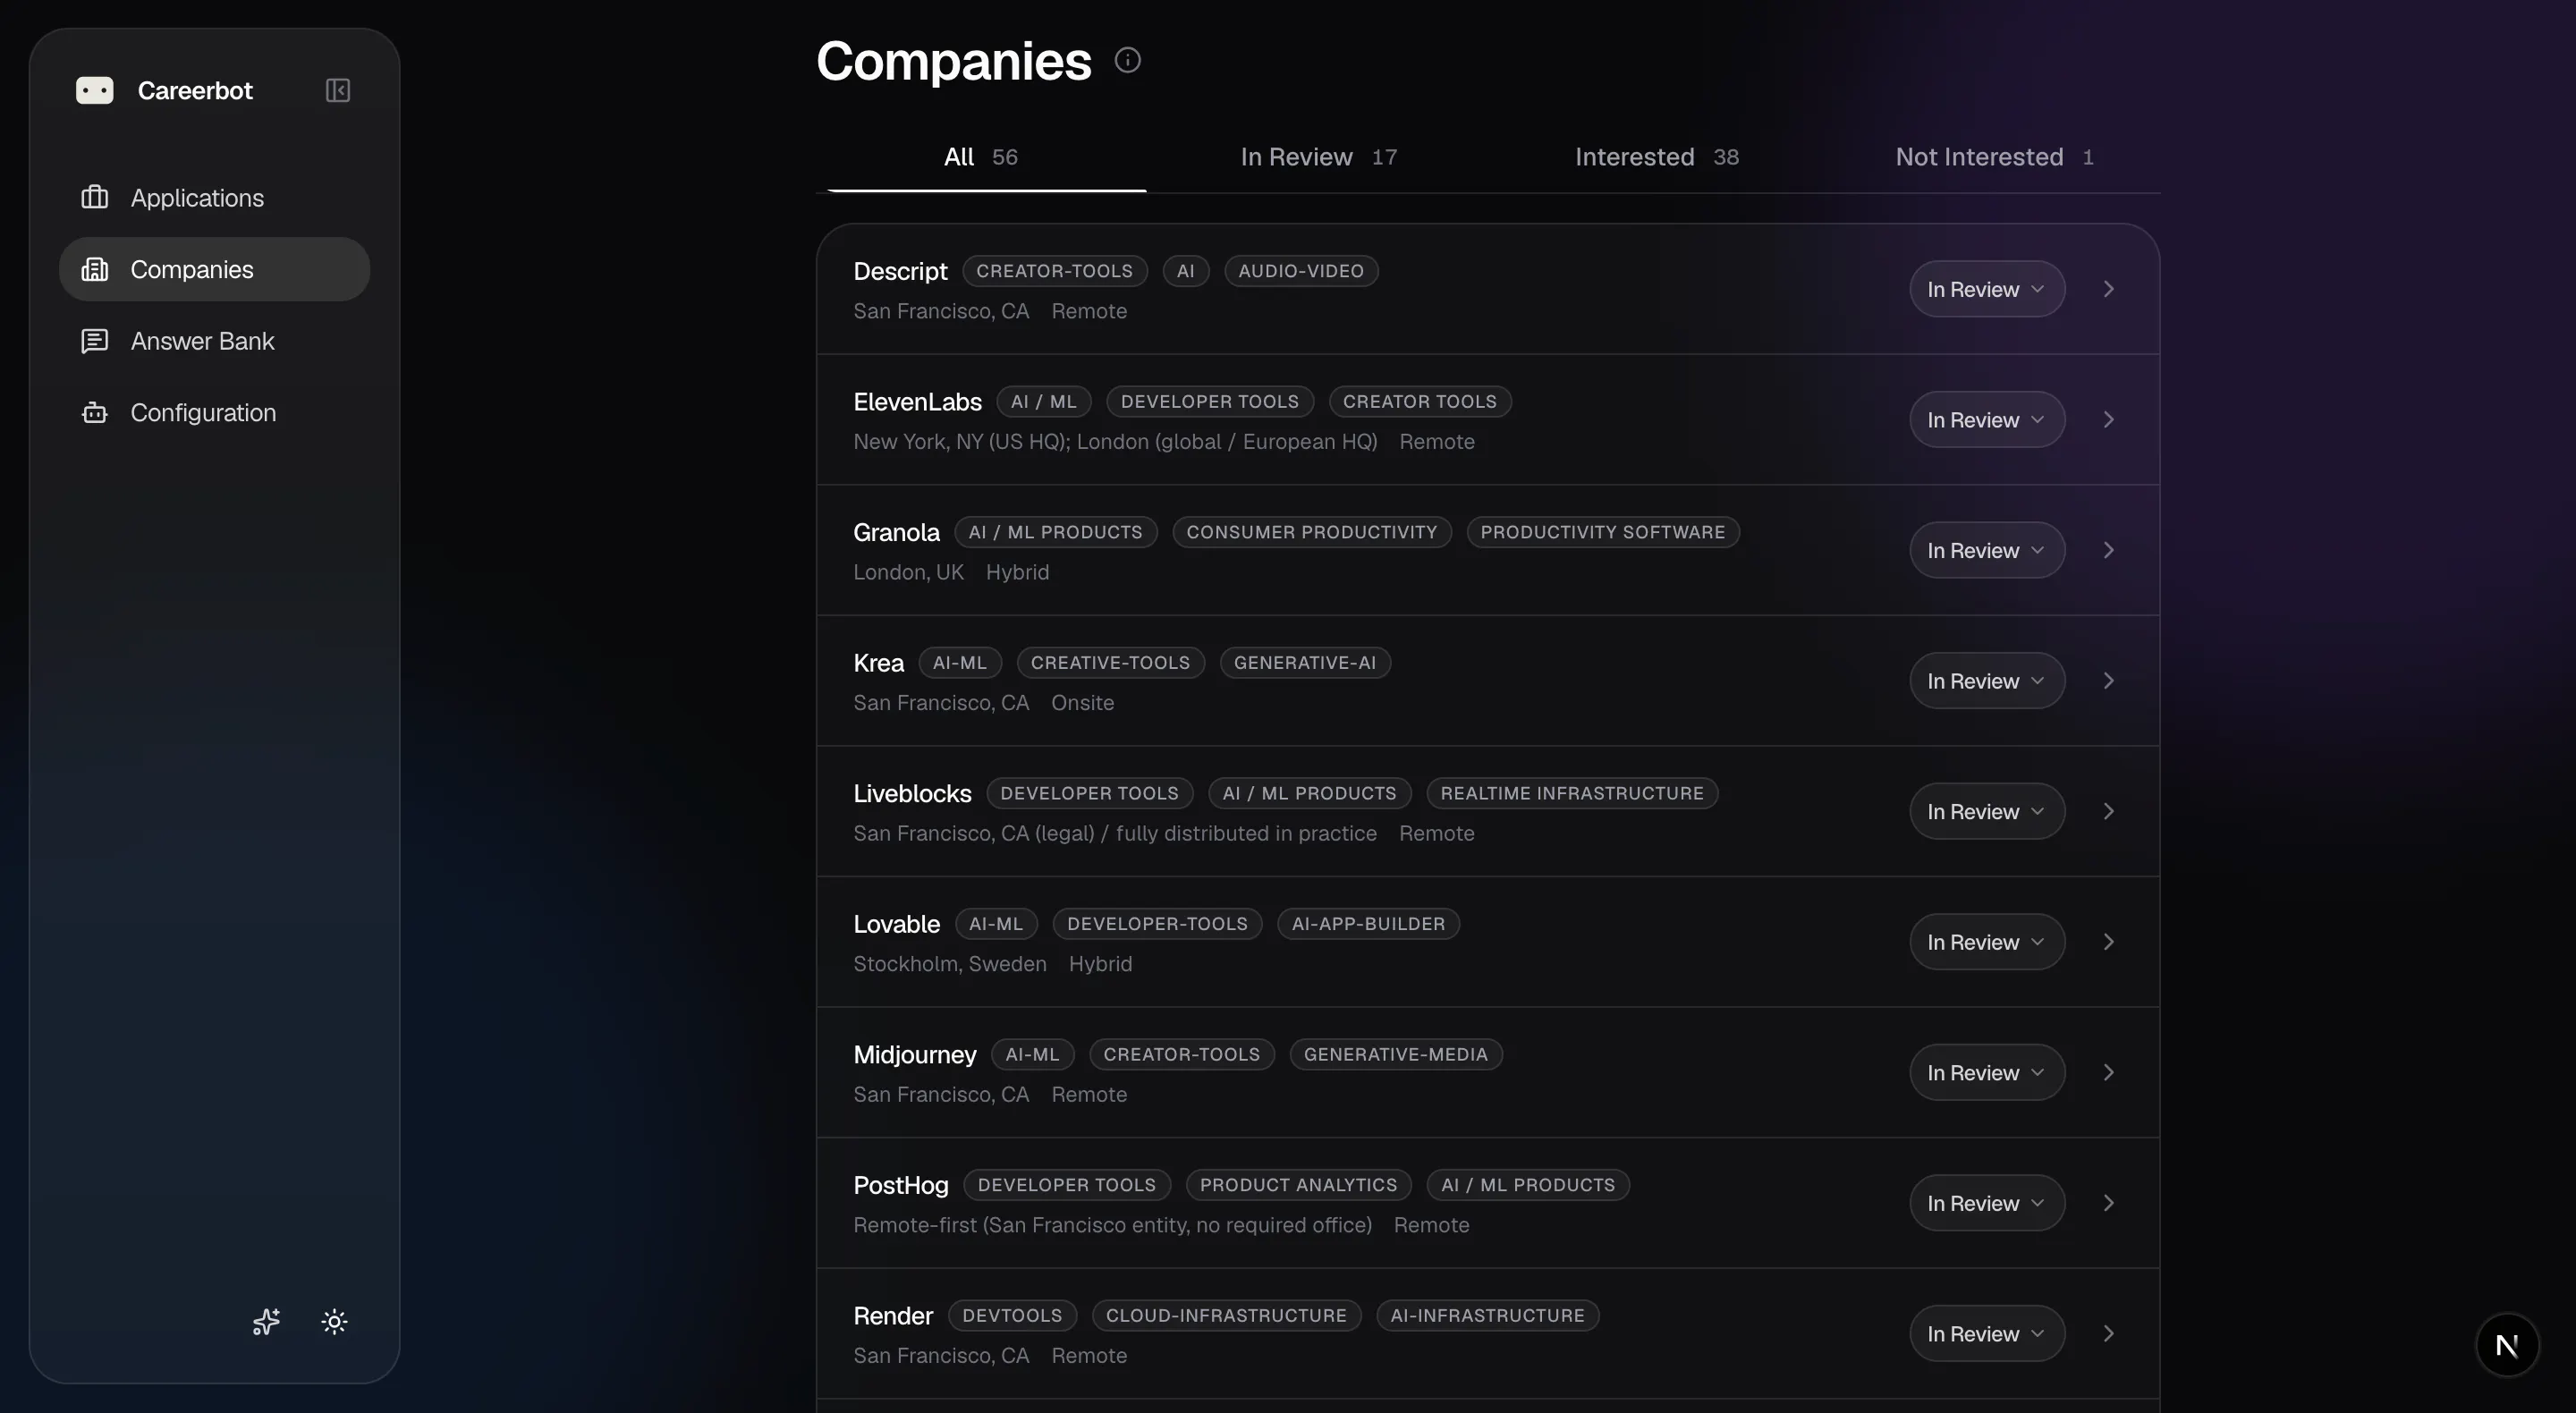Click the sparkles icon in sidebar footer
The width and height of the screenshot is (2576, 1413).
[x=266, y=1322]
